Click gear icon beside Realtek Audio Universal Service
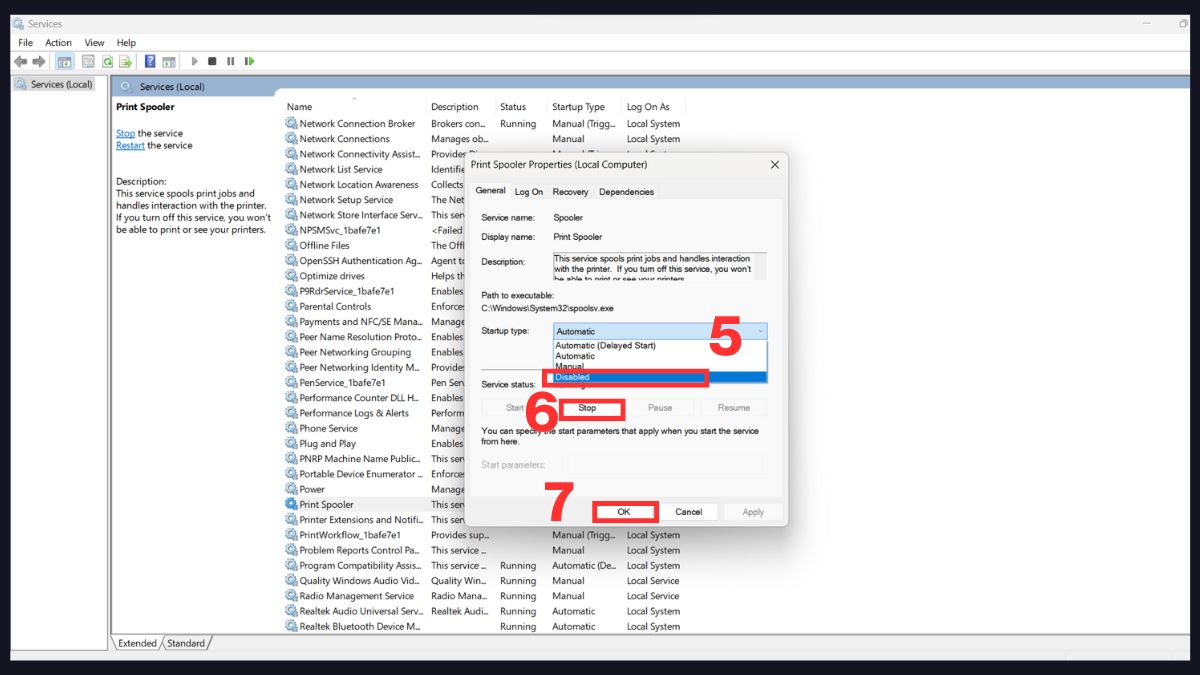This screenshot has height=675, width=1200. click(x=291, y=611)
